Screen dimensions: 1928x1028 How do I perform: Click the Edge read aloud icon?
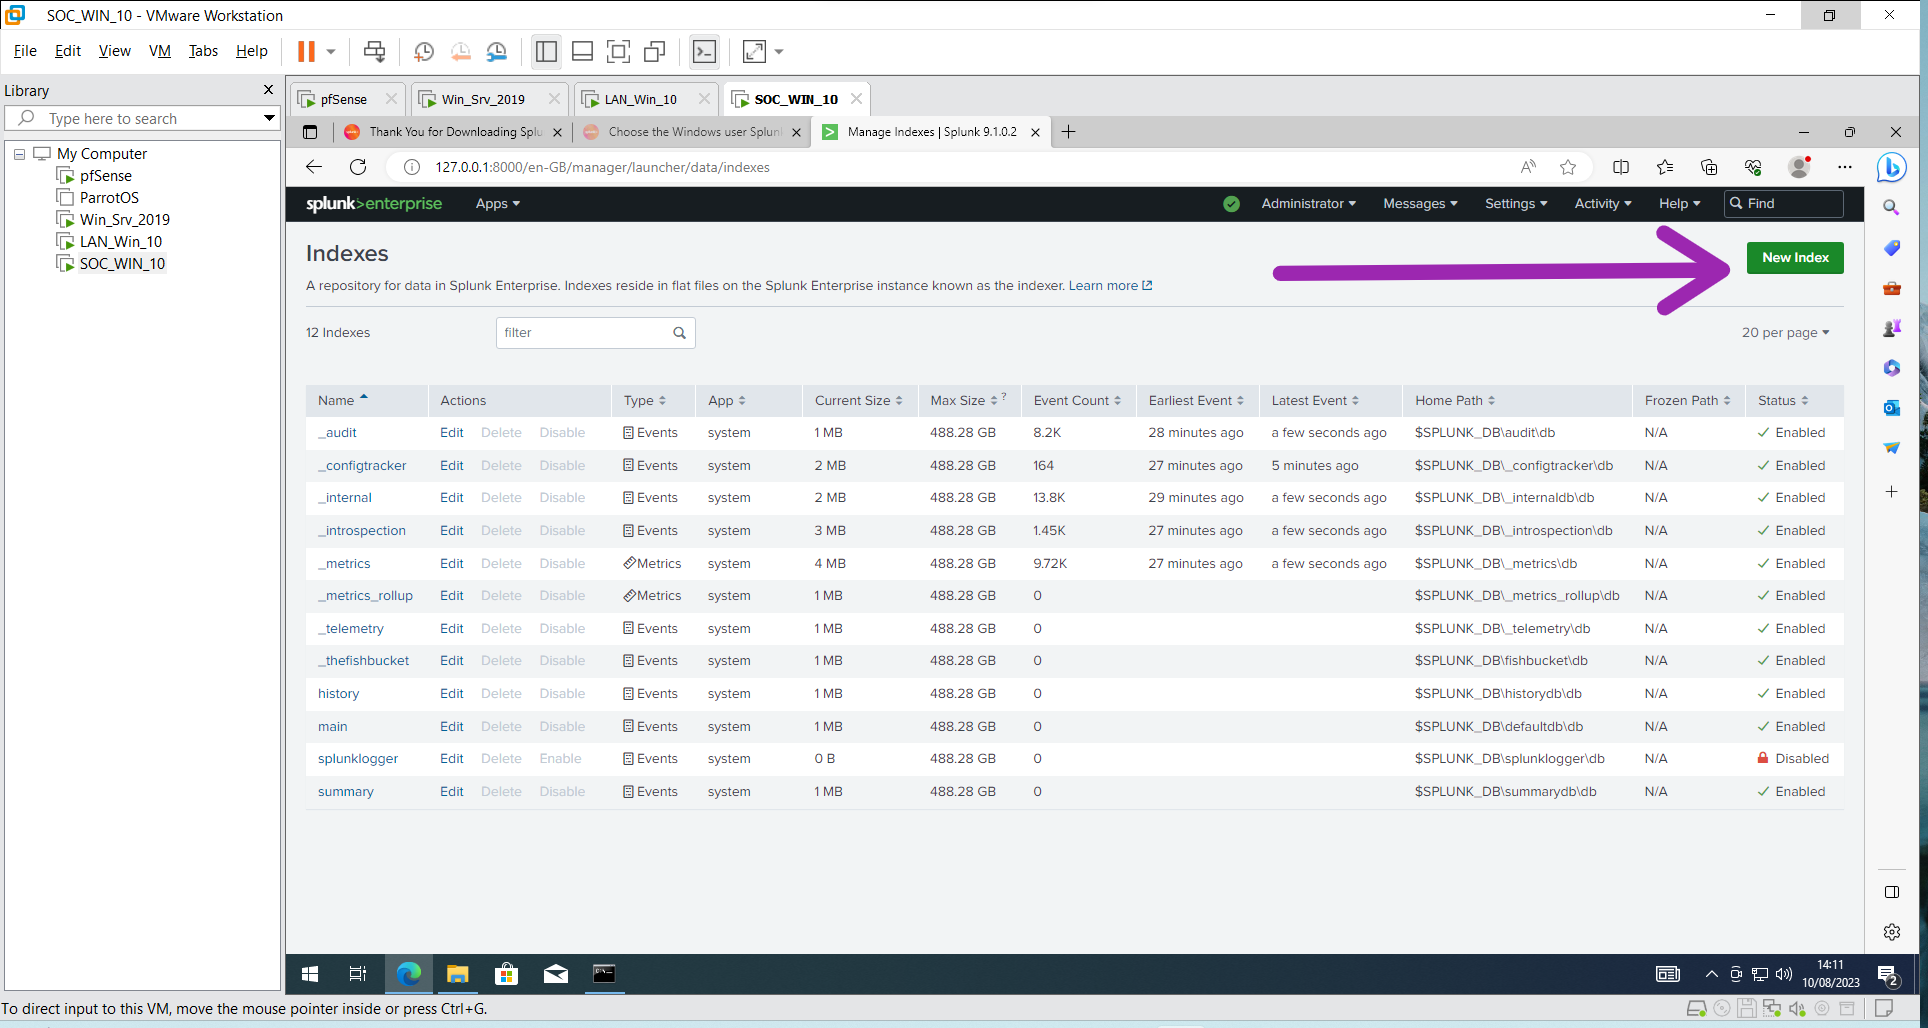1528,167
